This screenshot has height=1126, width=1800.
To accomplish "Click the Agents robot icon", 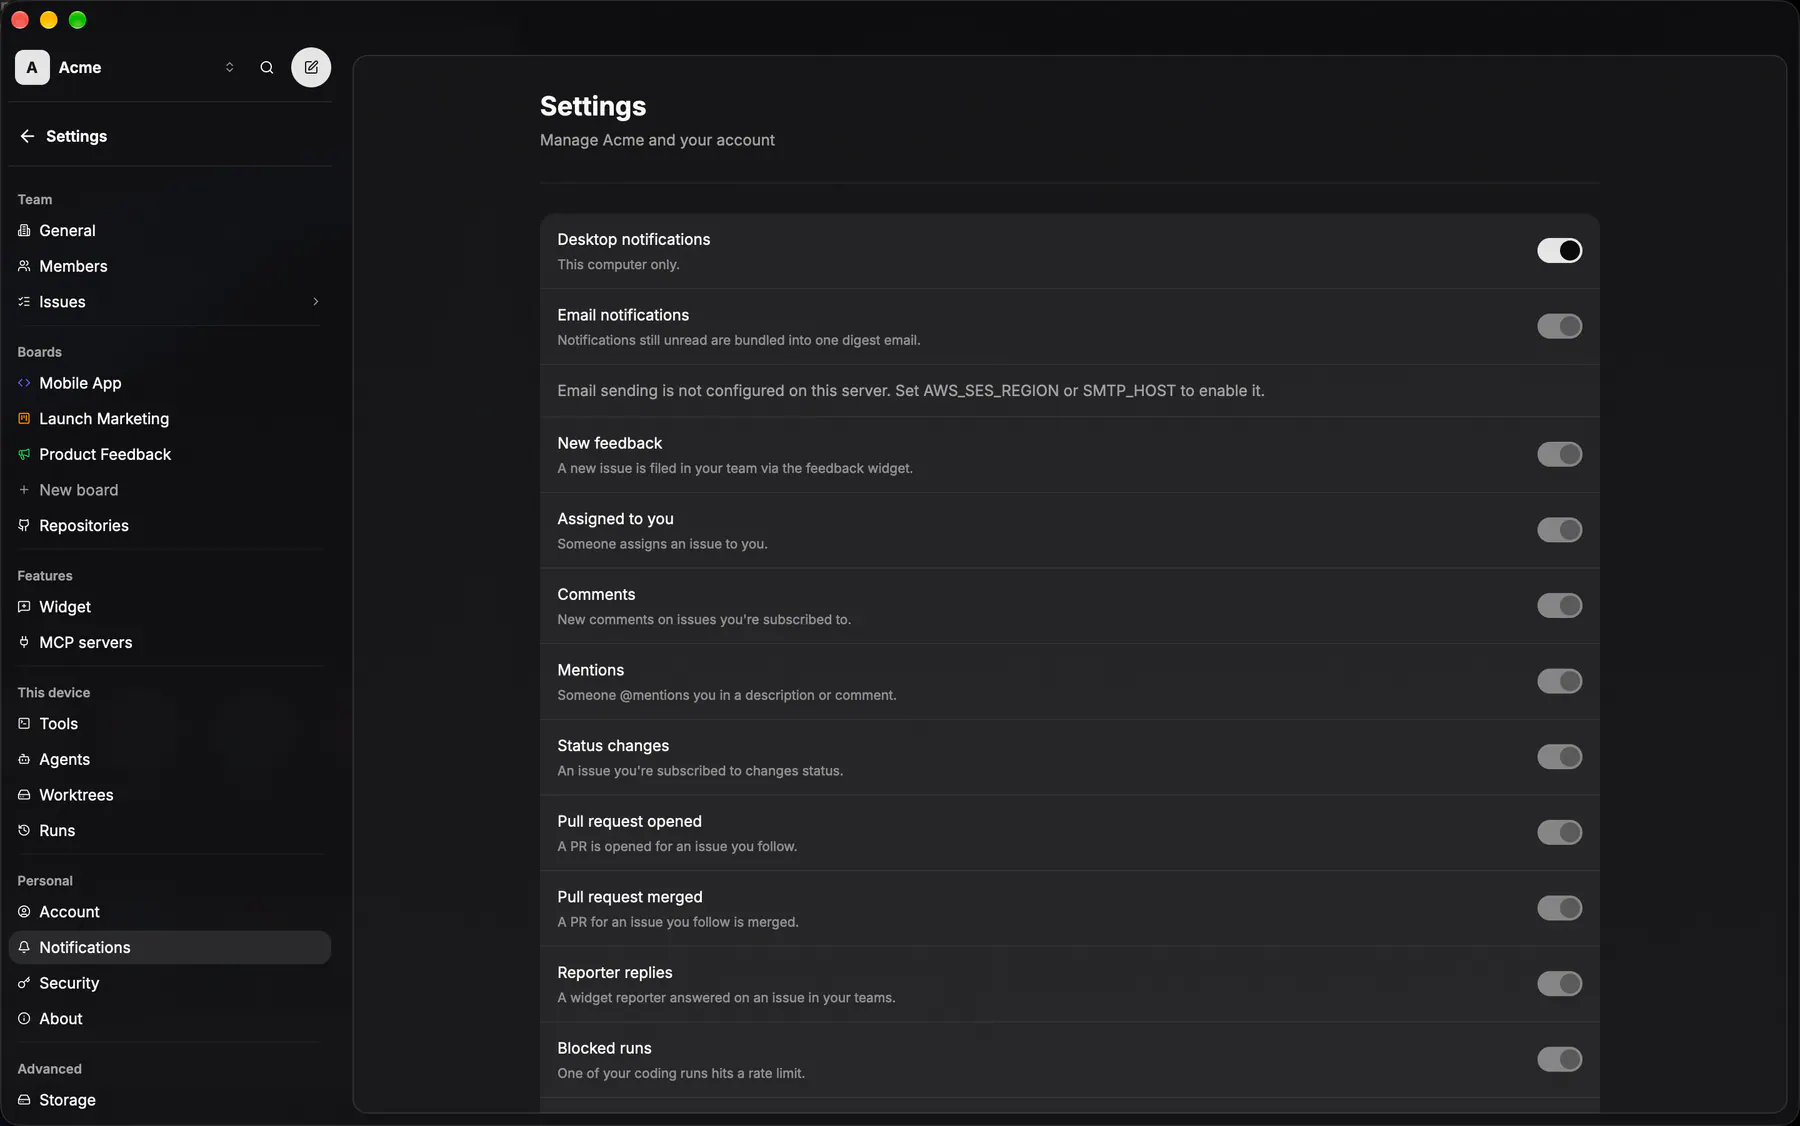I will point(24,759).
